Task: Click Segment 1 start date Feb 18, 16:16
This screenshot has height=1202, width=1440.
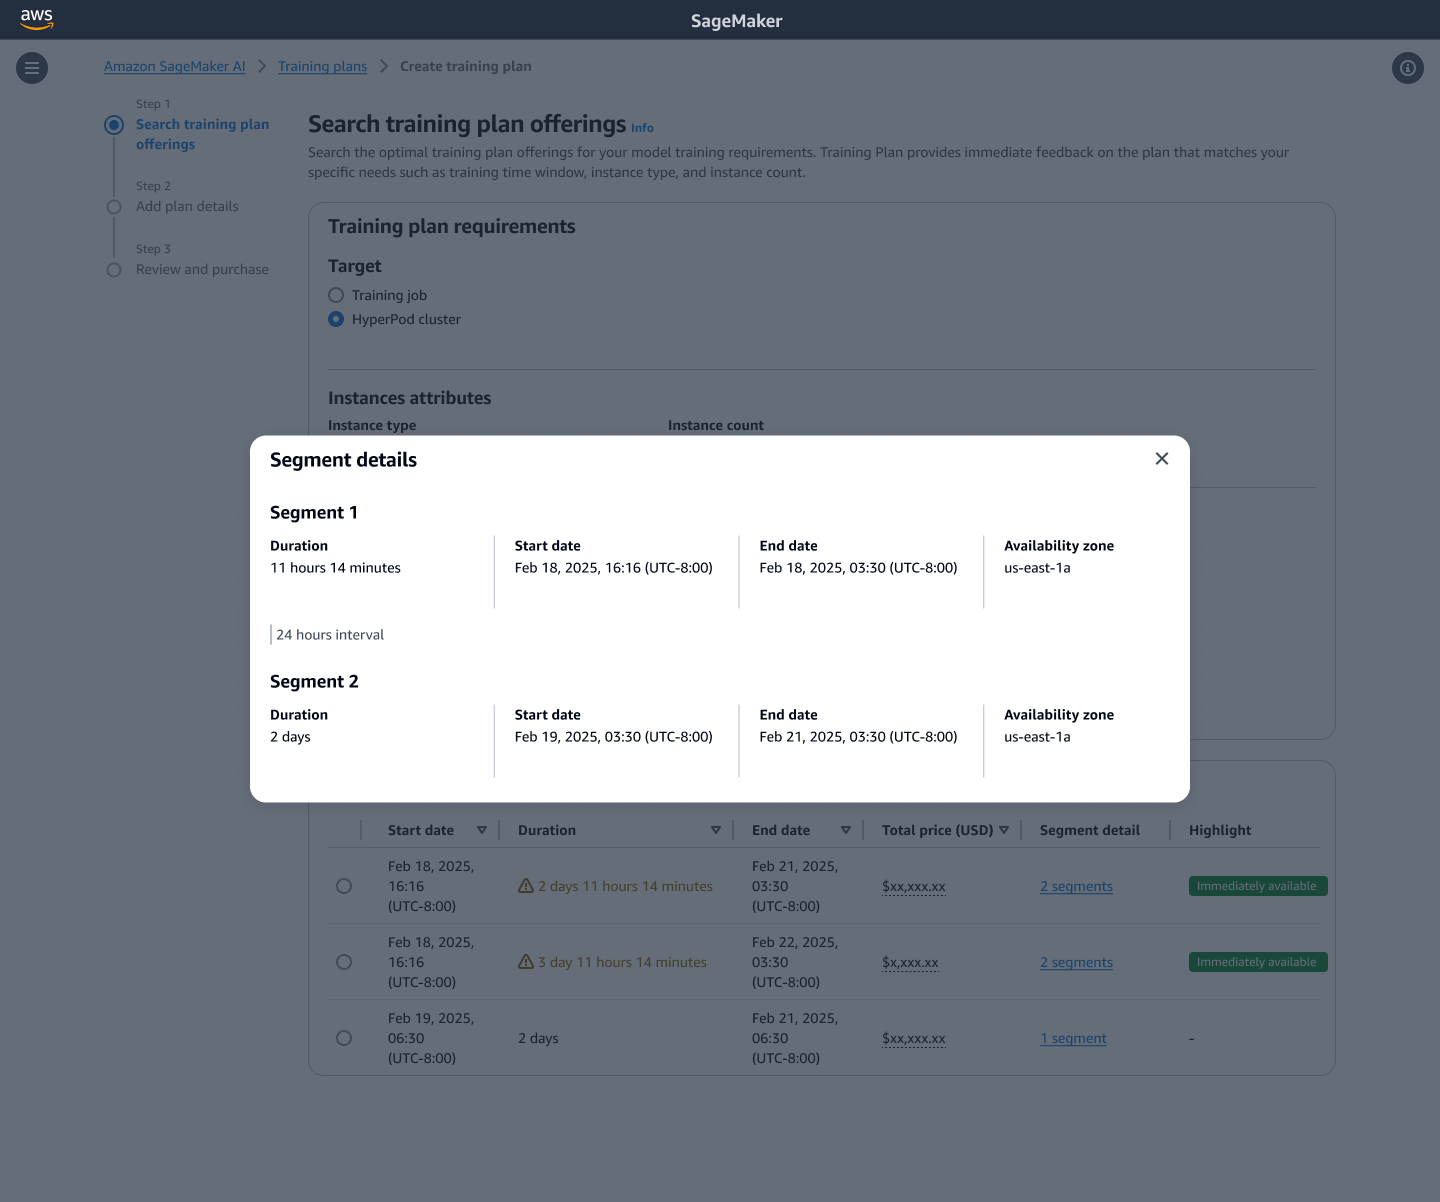Action: [x=614, y=568]
